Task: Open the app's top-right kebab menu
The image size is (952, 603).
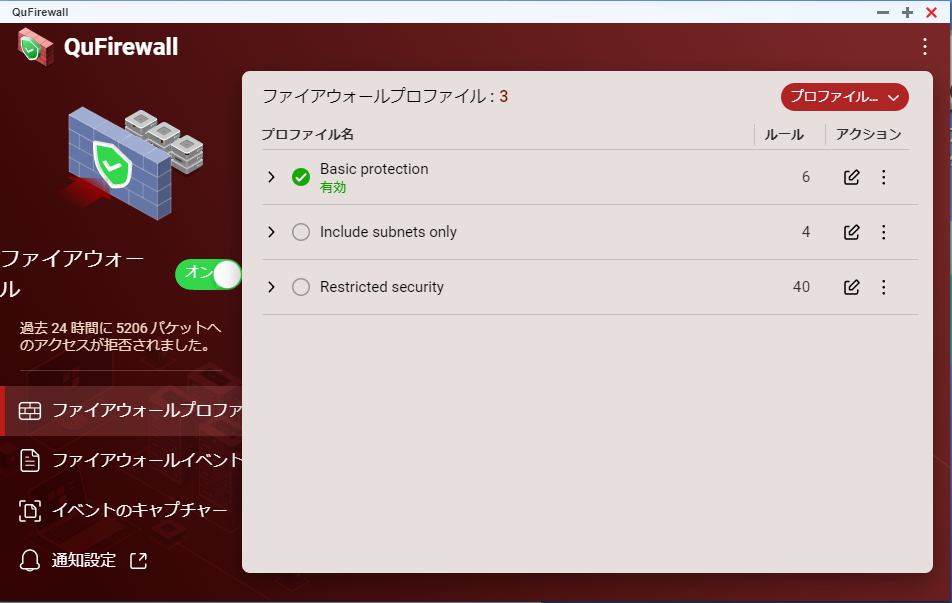Action: (924, 46)
